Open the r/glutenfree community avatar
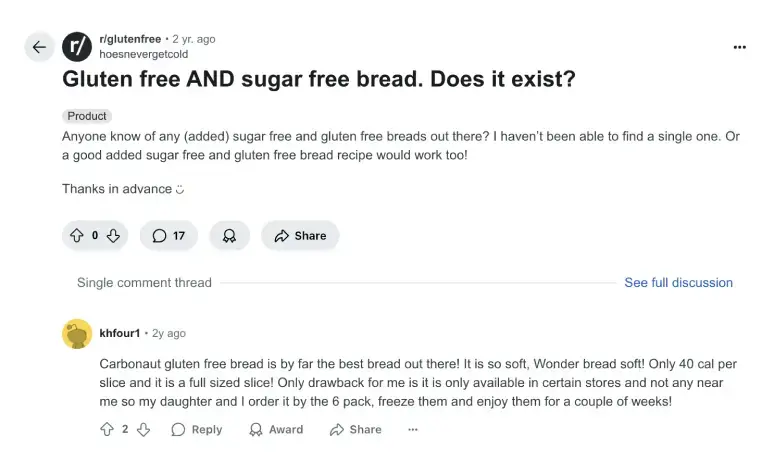 pyautogui.click(x=77, y=47)
